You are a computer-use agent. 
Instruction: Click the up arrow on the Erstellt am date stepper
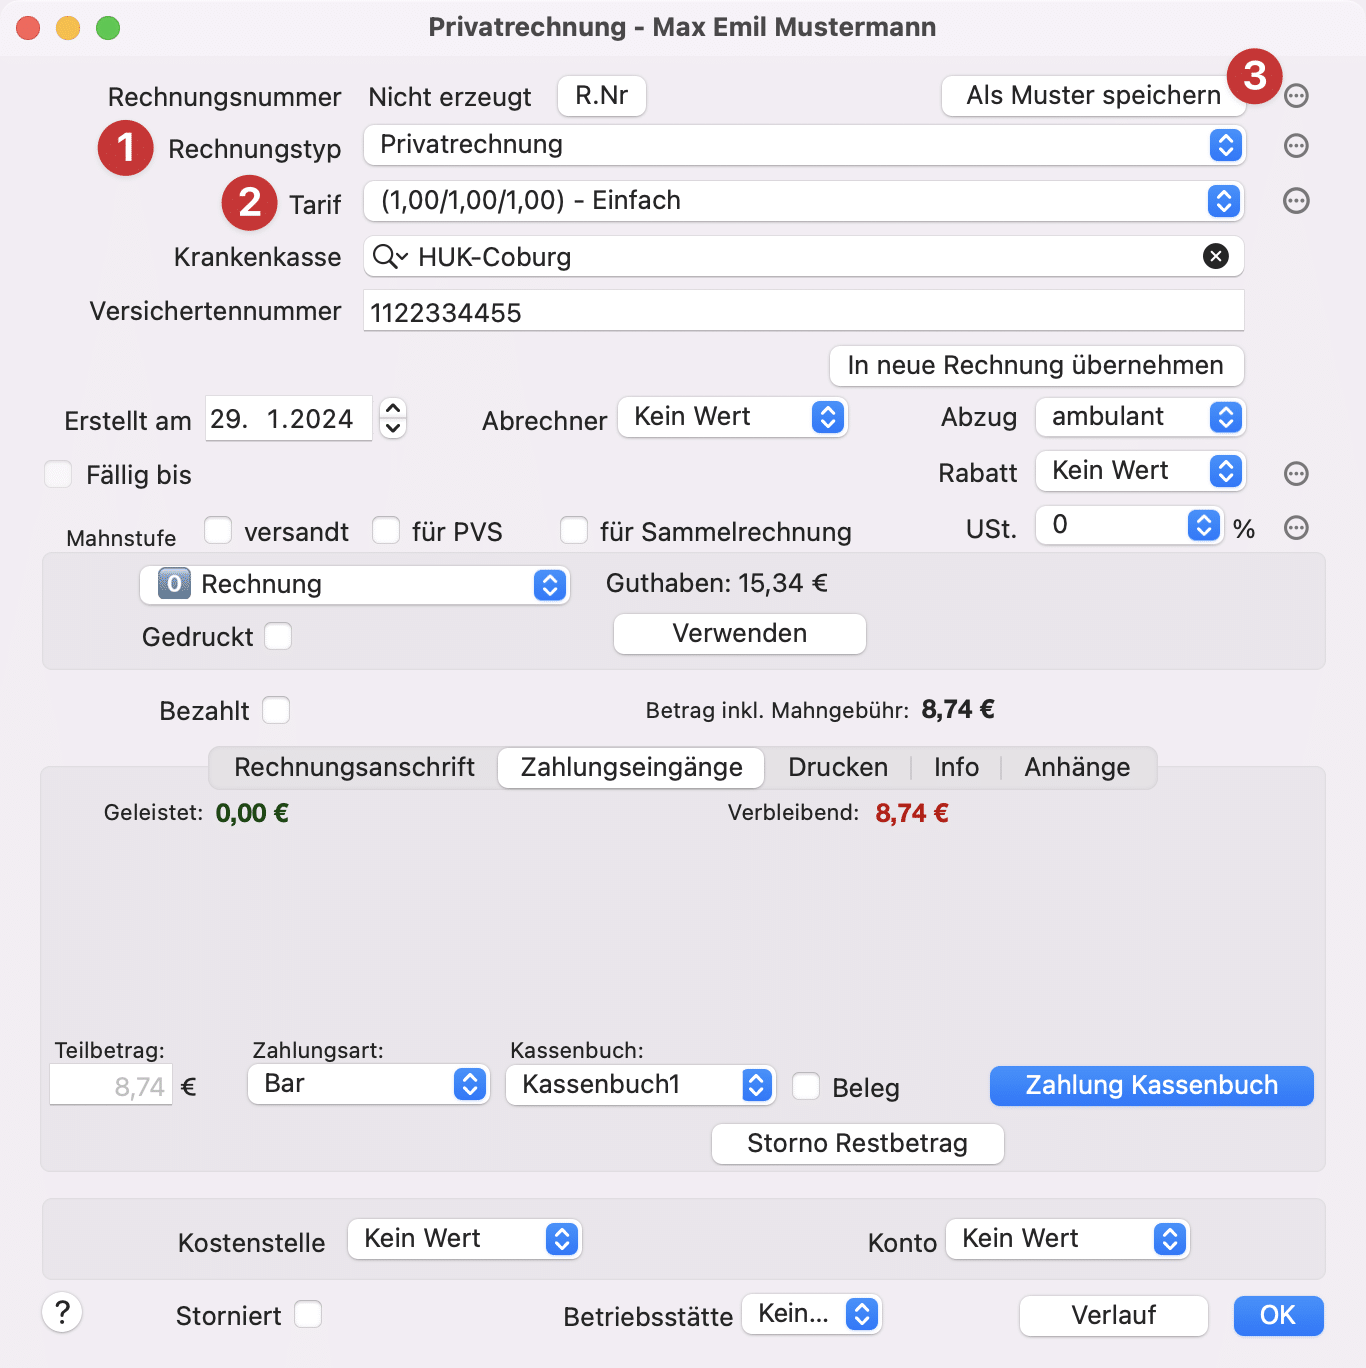[393, 409]
